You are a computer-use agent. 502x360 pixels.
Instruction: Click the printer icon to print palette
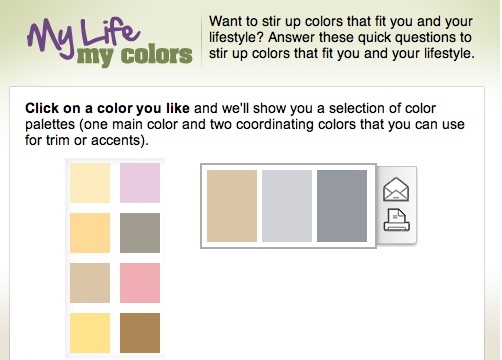[x=397, y=220]
